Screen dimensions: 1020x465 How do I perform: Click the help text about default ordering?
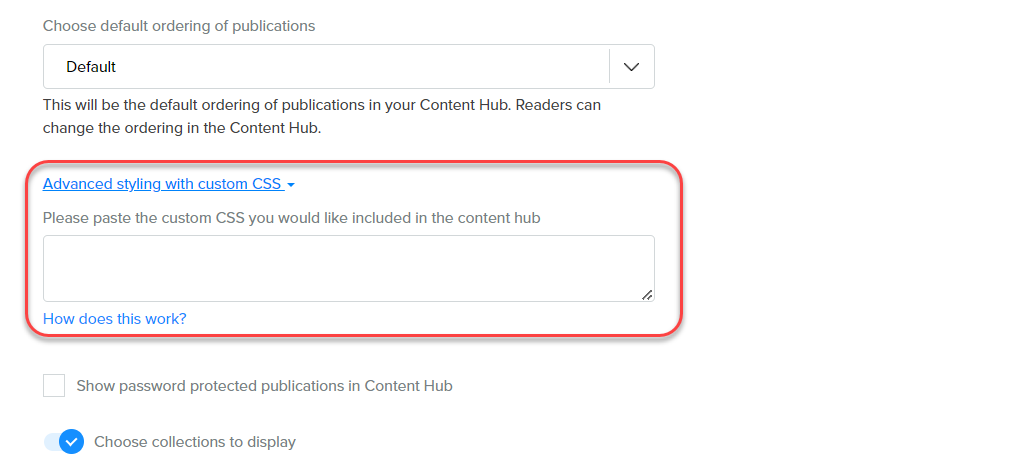321,104
